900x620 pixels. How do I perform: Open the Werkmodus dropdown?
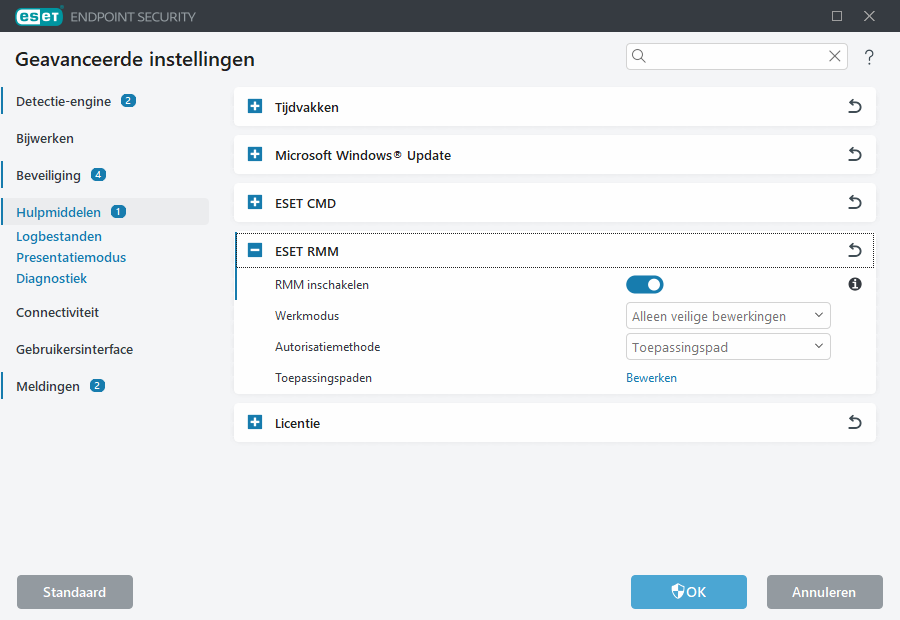coord(728,315)
